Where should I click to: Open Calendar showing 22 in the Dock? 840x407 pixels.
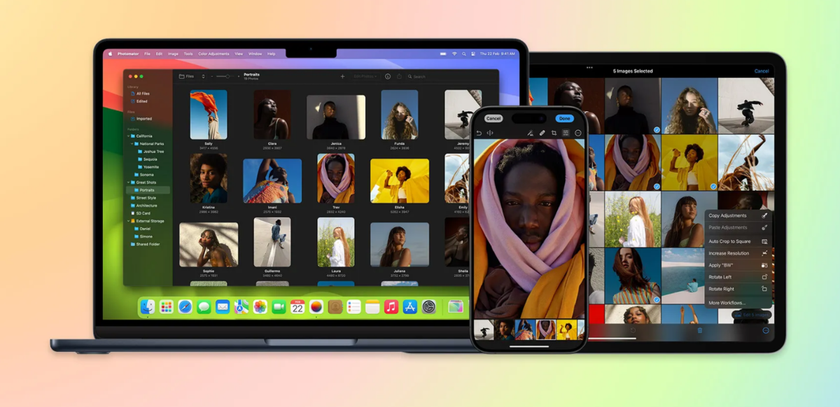[297, 307]
